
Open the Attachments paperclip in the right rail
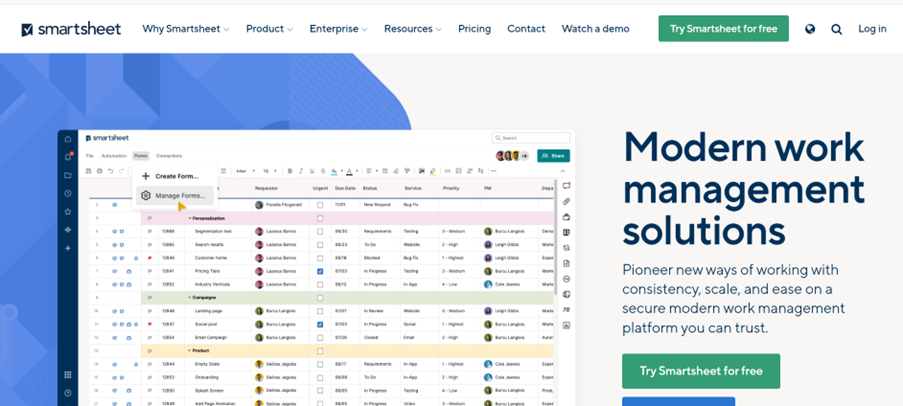click(566, 202)
